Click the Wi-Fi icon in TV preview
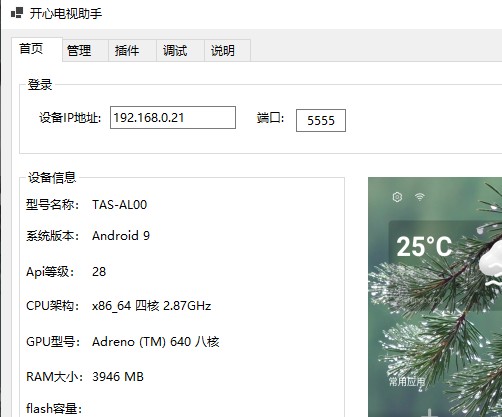This screenshot has height=417, width=502. [420, 196]
